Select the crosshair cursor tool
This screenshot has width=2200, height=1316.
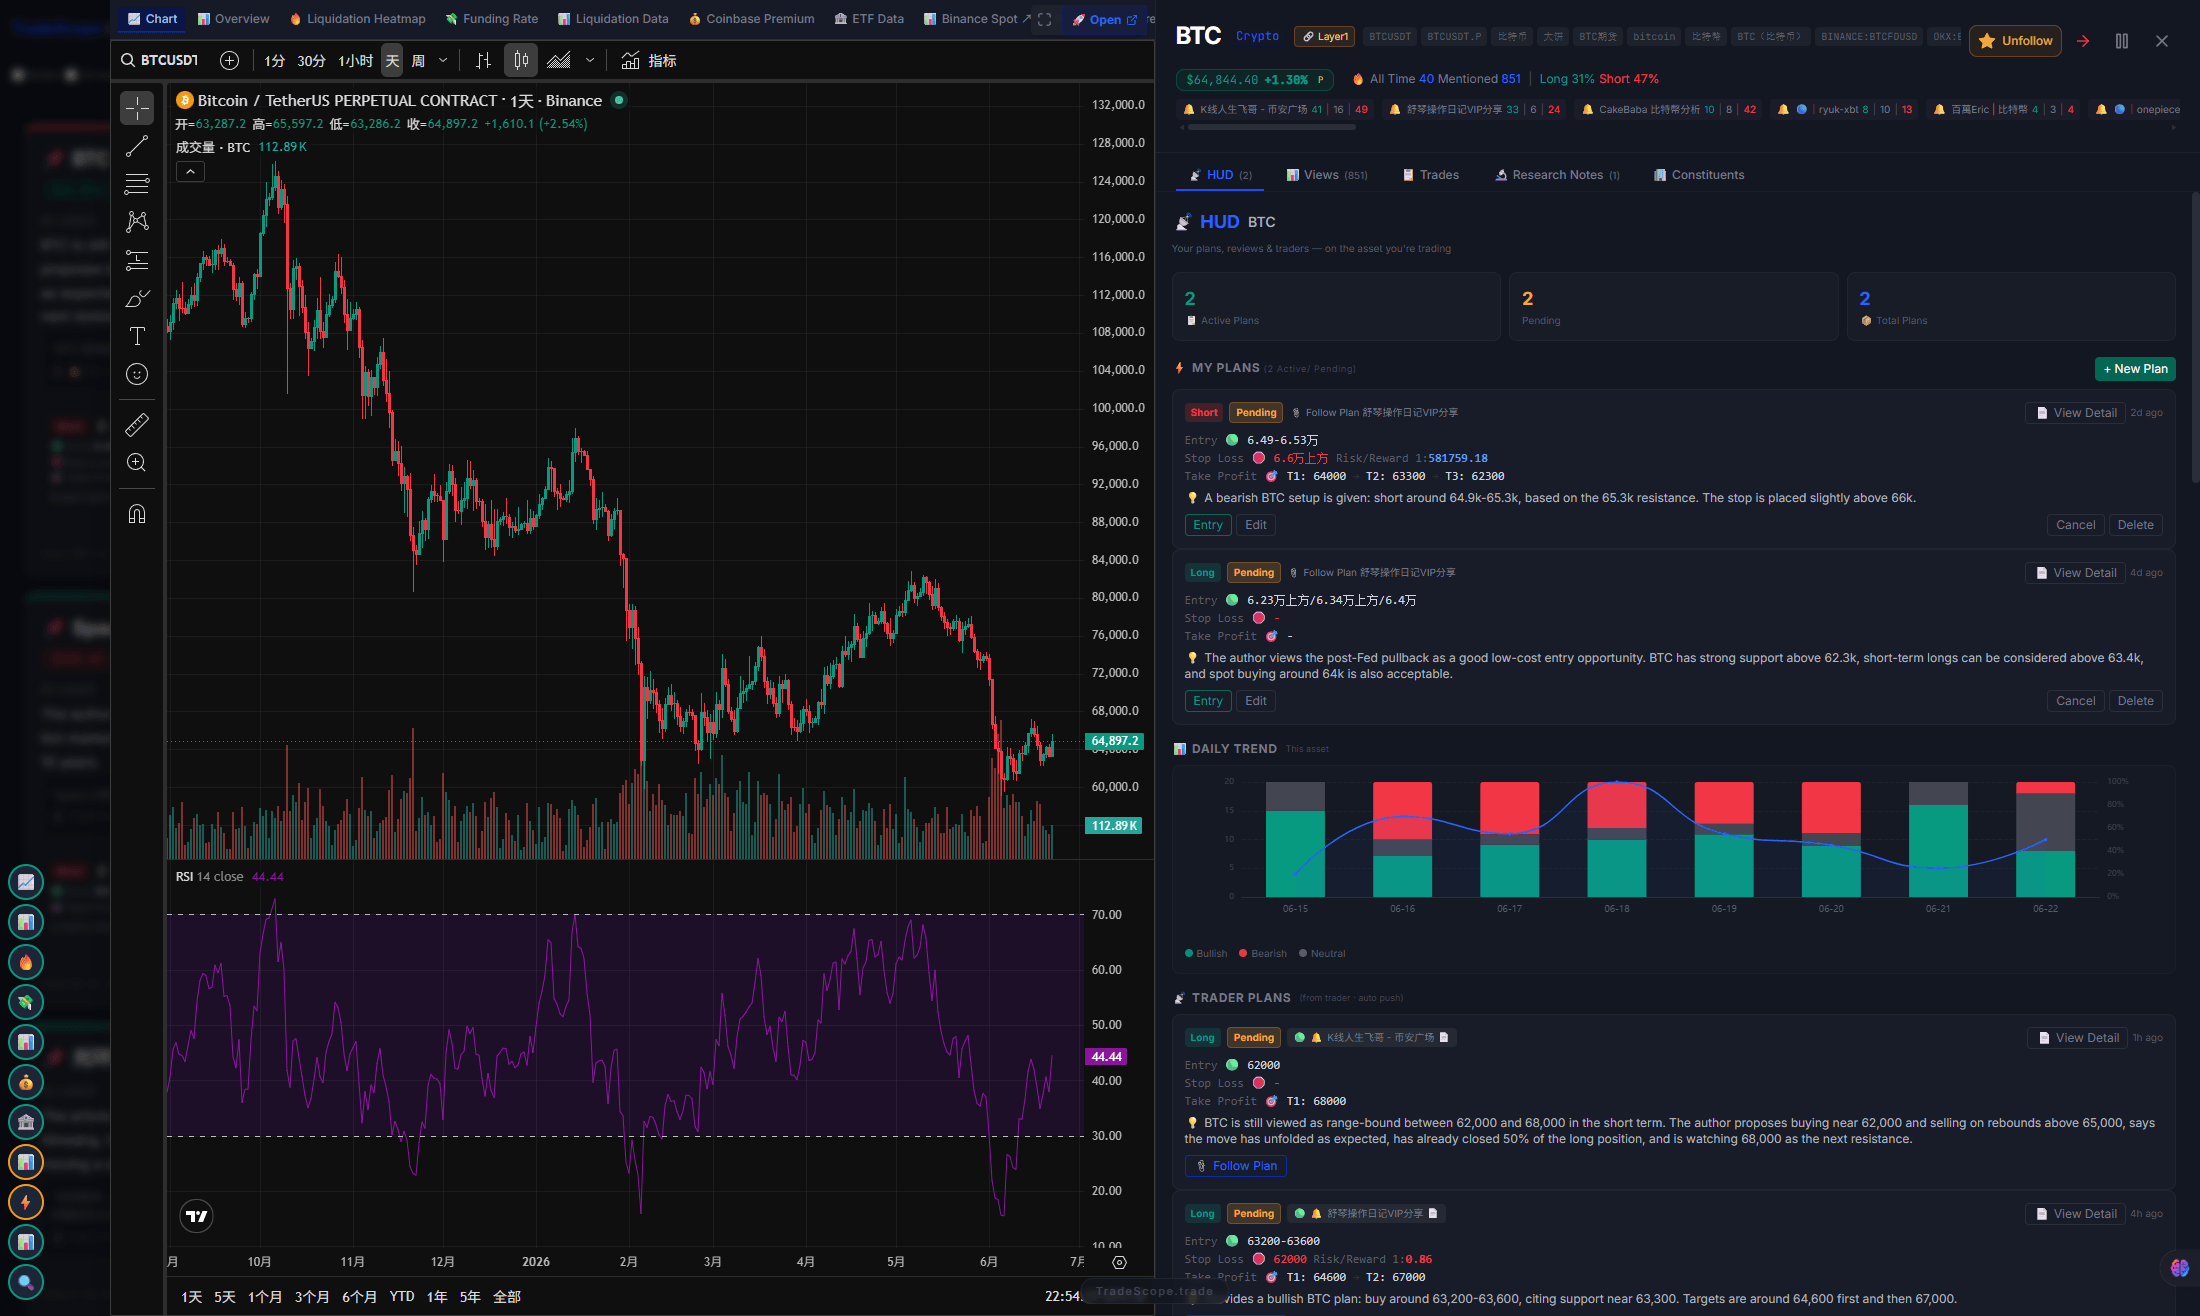137,108
